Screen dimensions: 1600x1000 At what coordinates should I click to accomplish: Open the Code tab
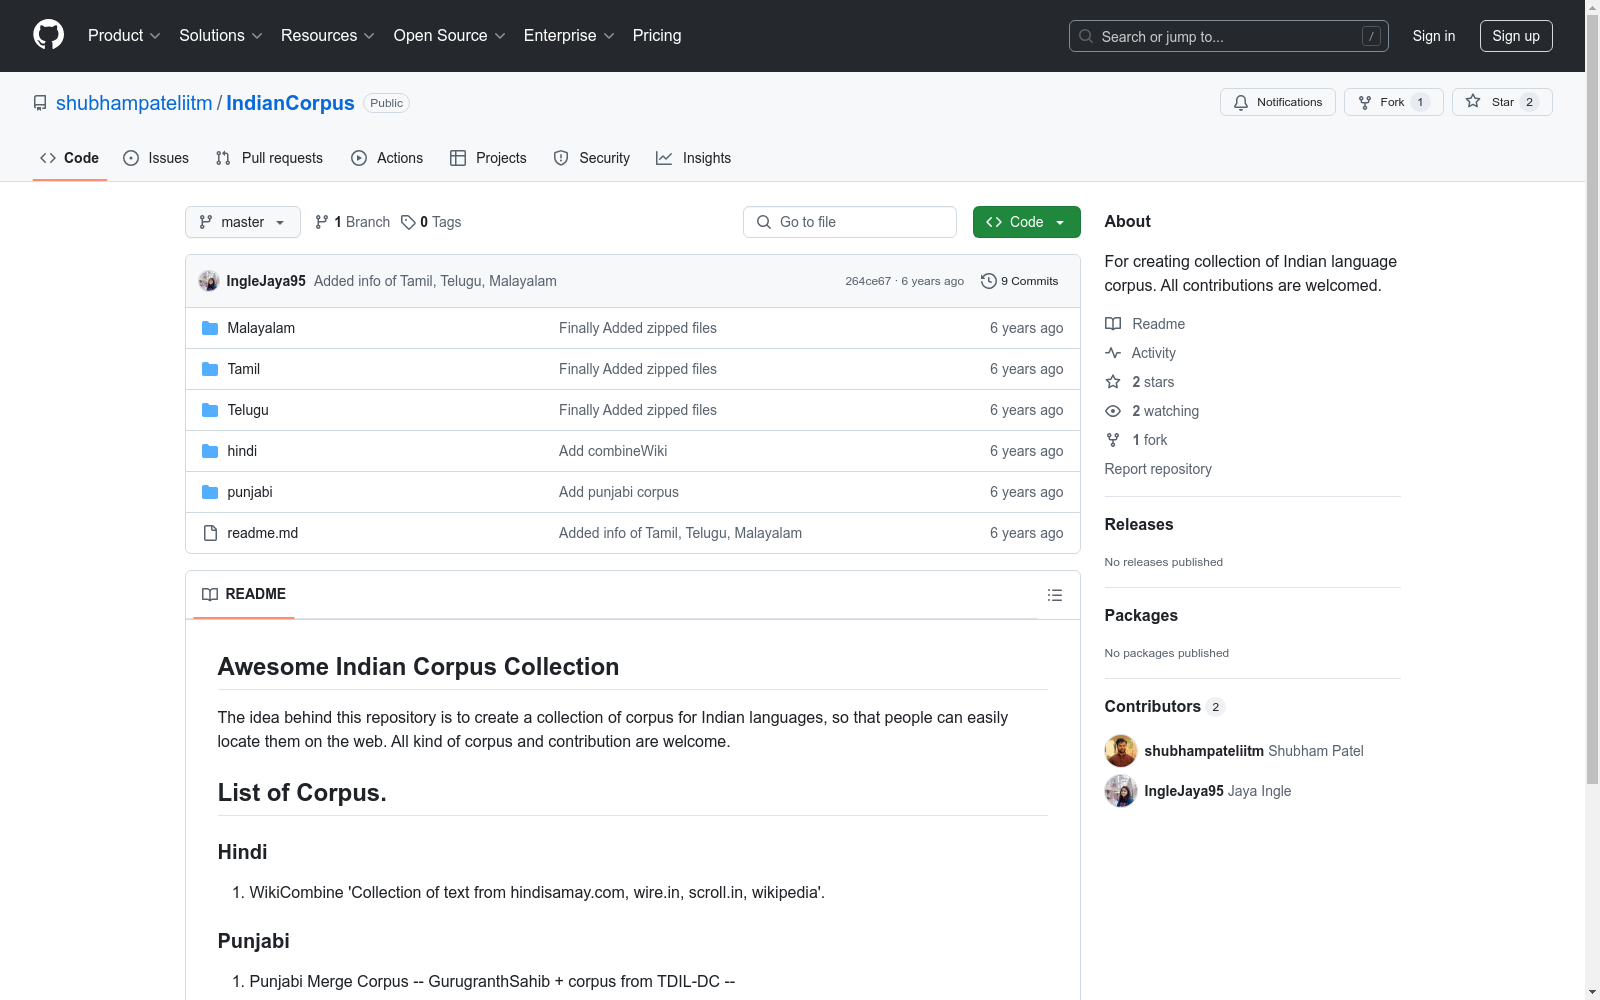[70, 158]
